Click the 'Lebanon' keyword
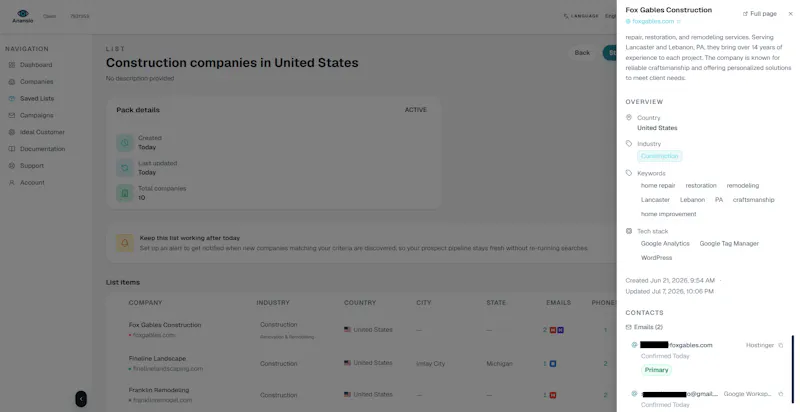 pos(692,200)
